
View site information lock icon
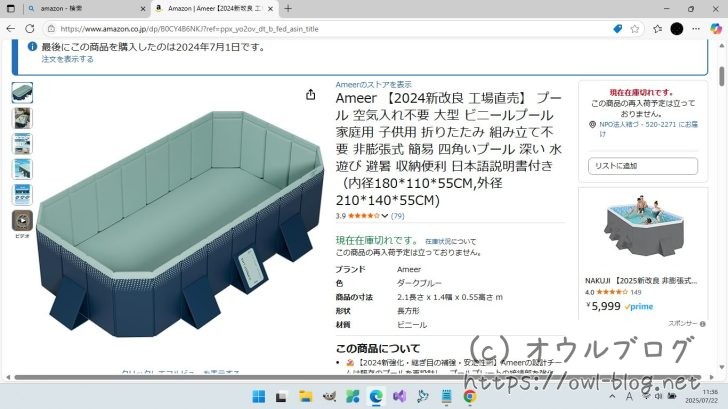coord(51,29)
